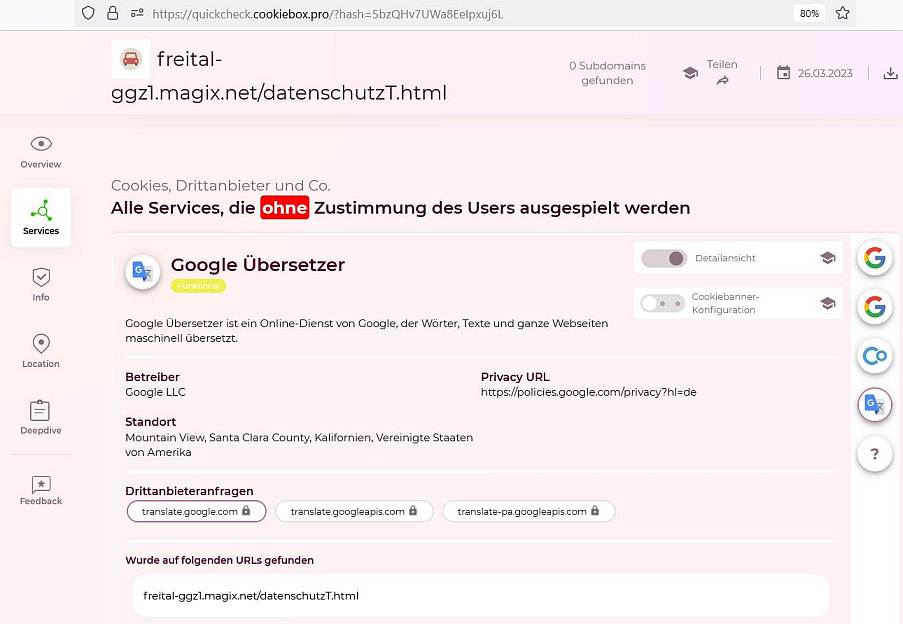903x624 pixels.
Task: Click the '0 Subdomains gefunden' text
Action: pyautogui.click(x=607, y=73)
